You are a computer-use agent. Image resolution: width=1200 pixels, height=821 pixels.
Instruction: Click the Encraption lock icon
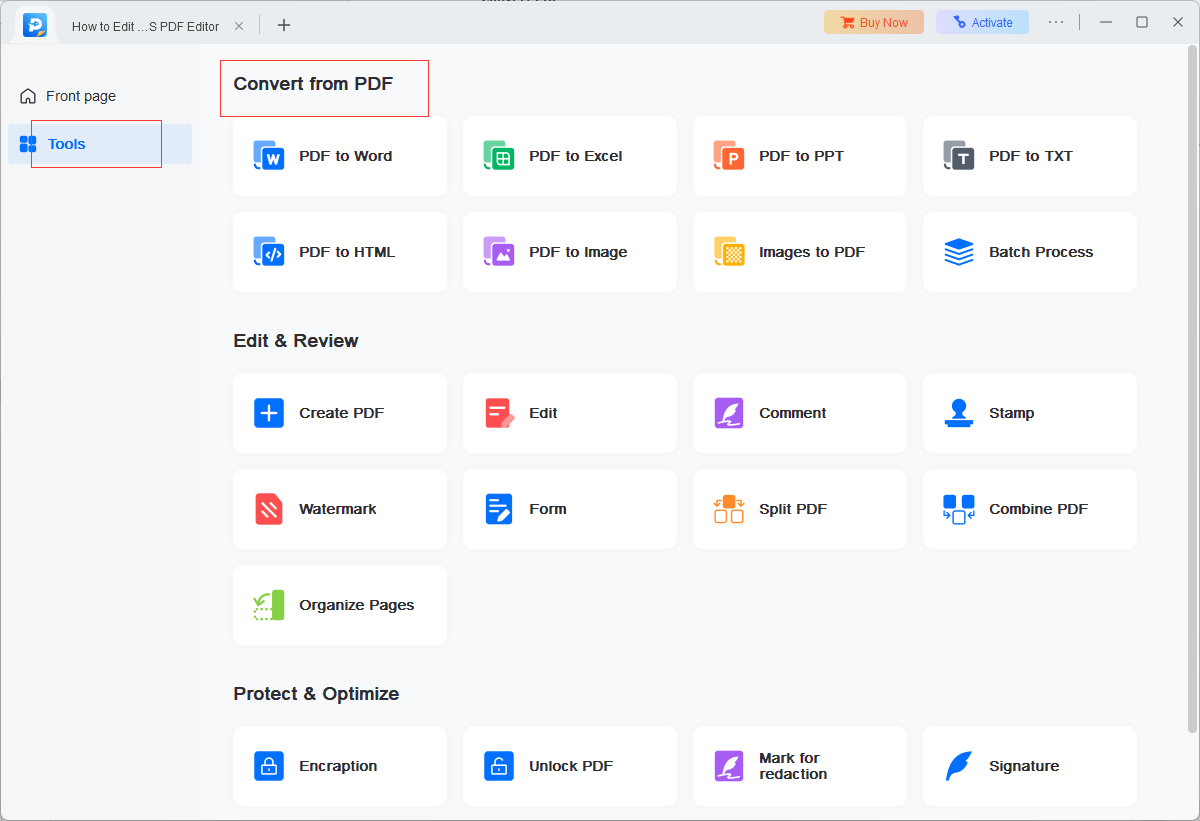(x=269, y=766)
